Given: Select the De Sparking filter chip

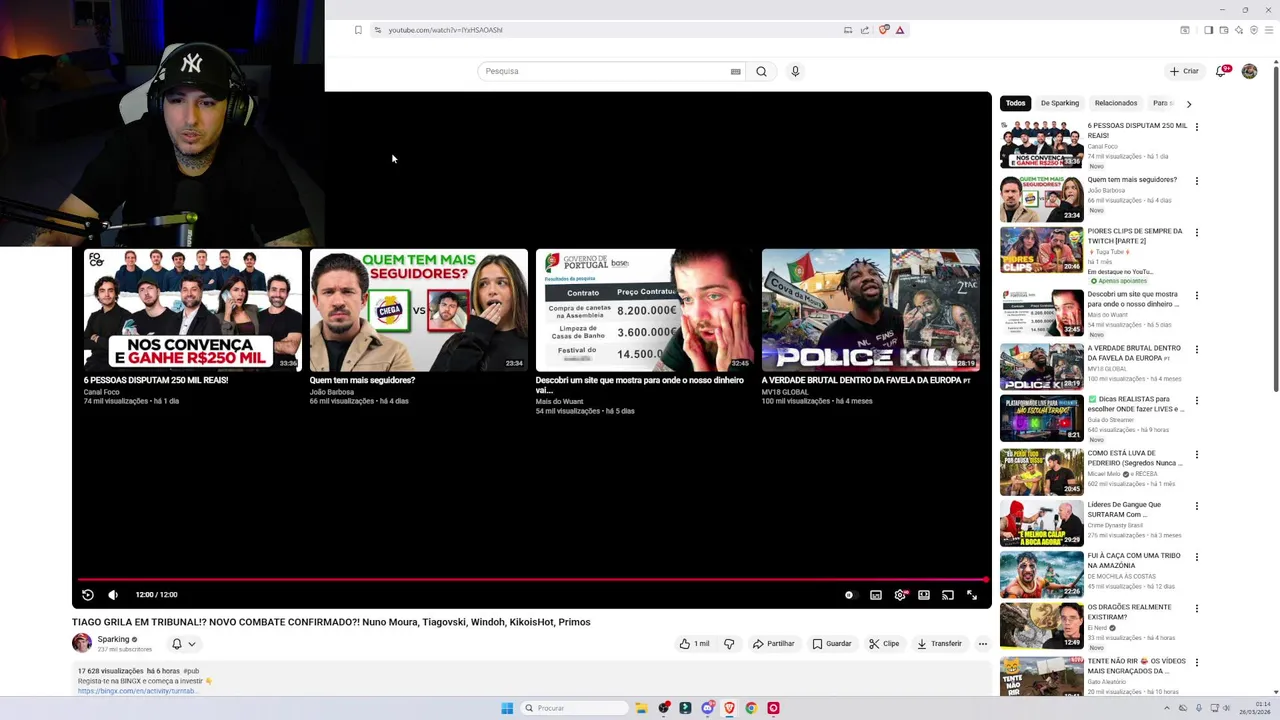Looking at the screenshot, I should 1060,103.
